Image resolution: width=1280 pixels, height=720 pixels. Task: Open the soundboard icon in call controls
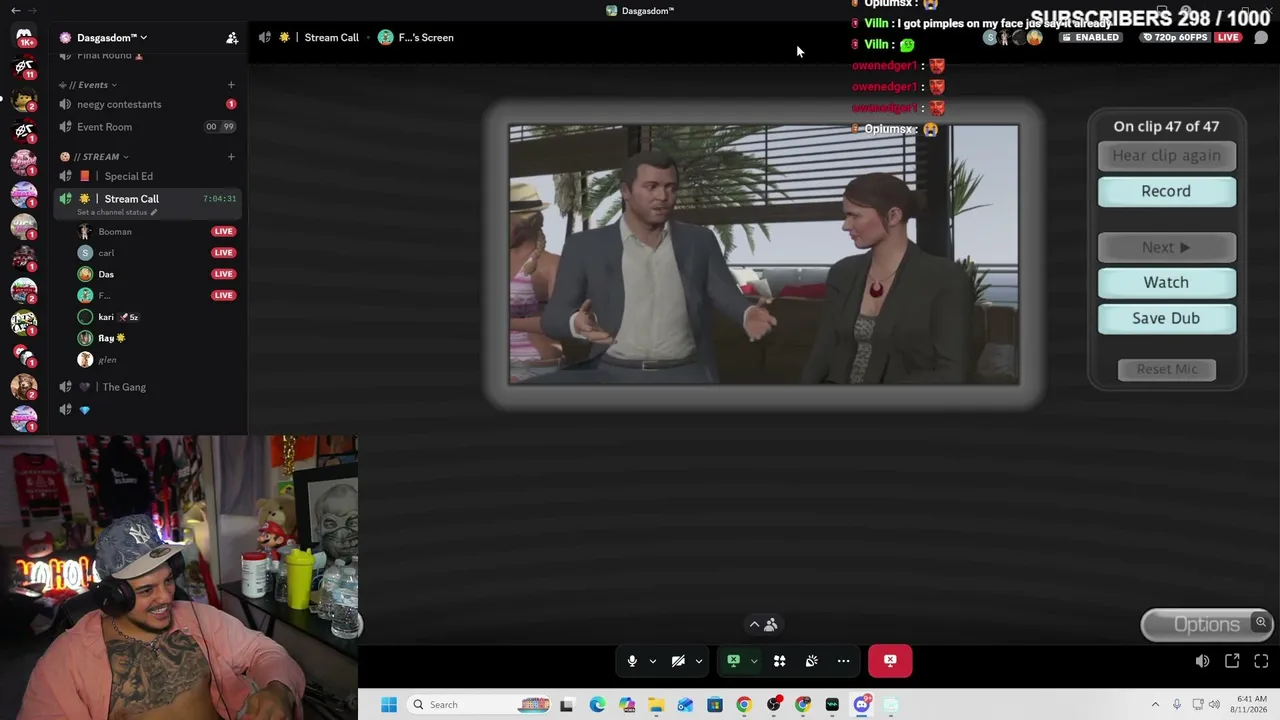pyautogui.click(x=812, y=661)
